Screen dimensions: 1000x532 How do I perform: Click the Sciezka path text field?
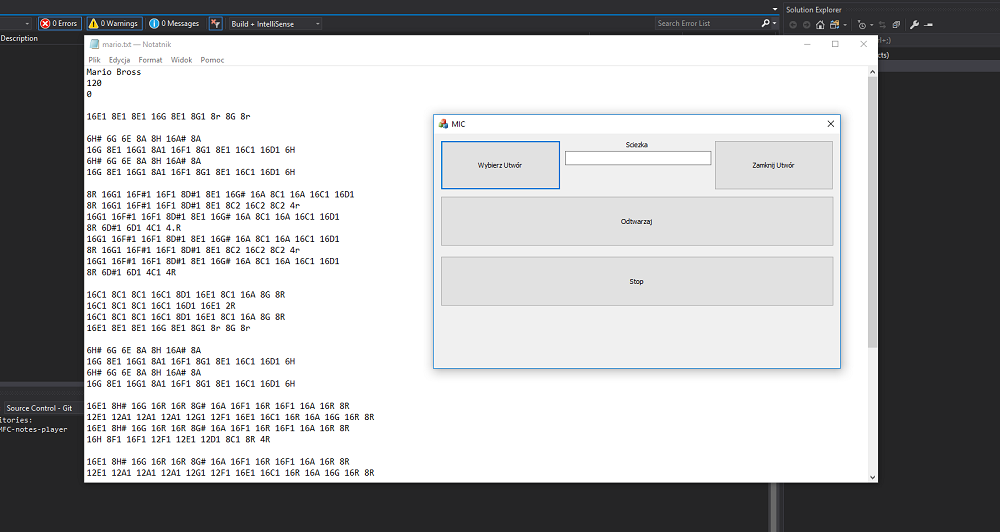637,158
